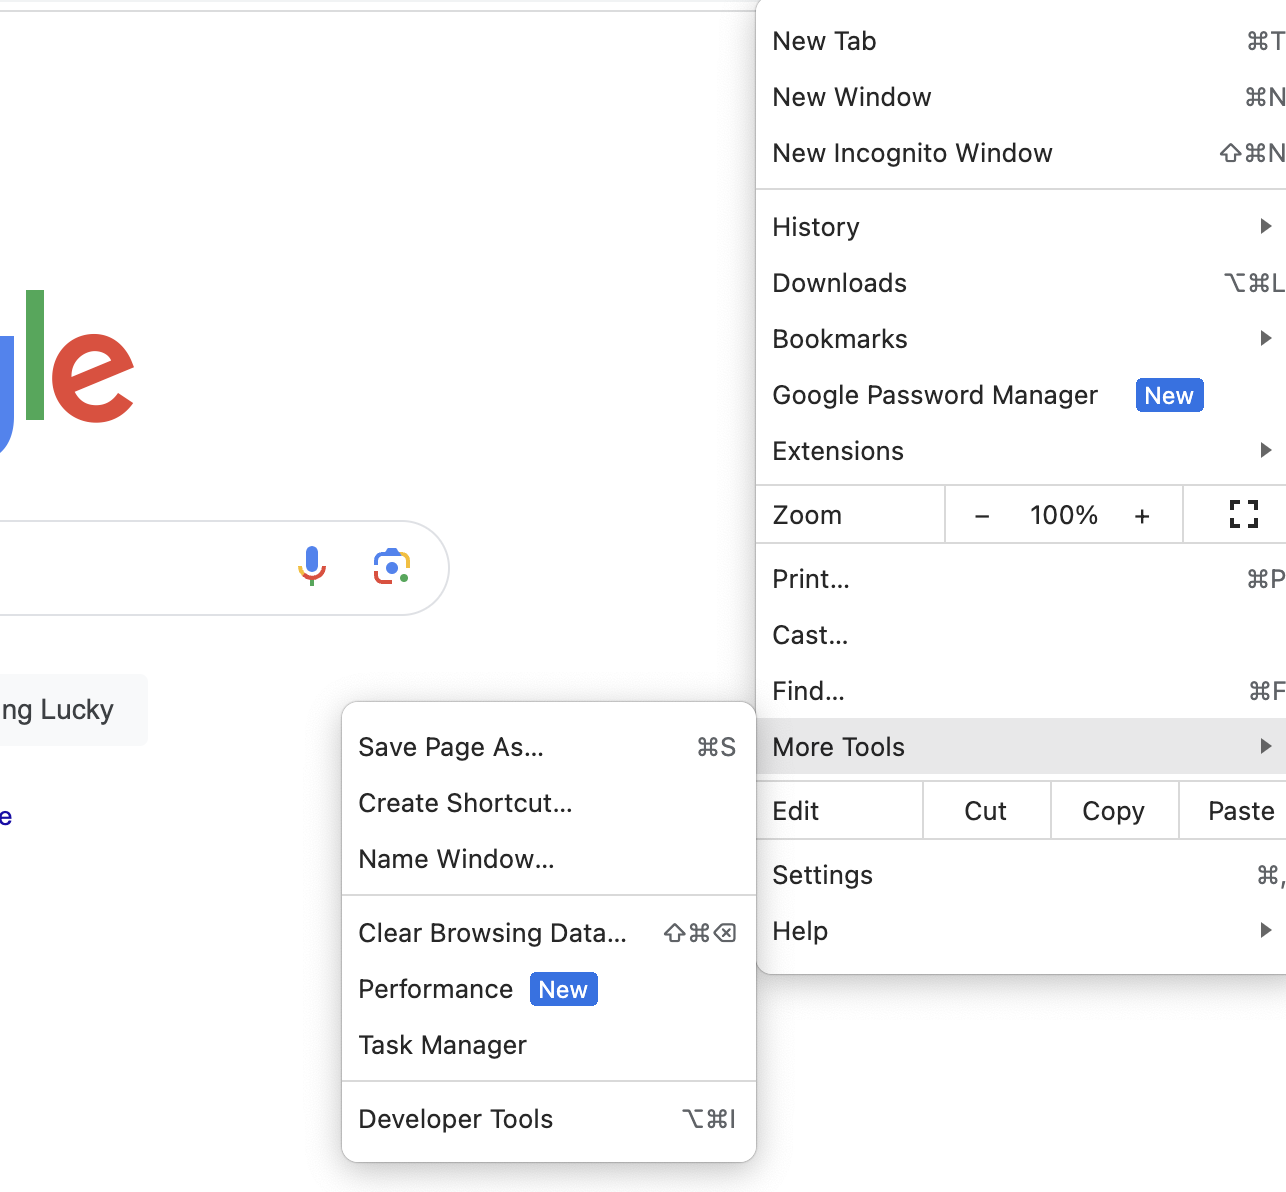Enter fullscreen using the zoom row icon
The width and height of the screenshot is (1286, 1192).
[1243, 515]
